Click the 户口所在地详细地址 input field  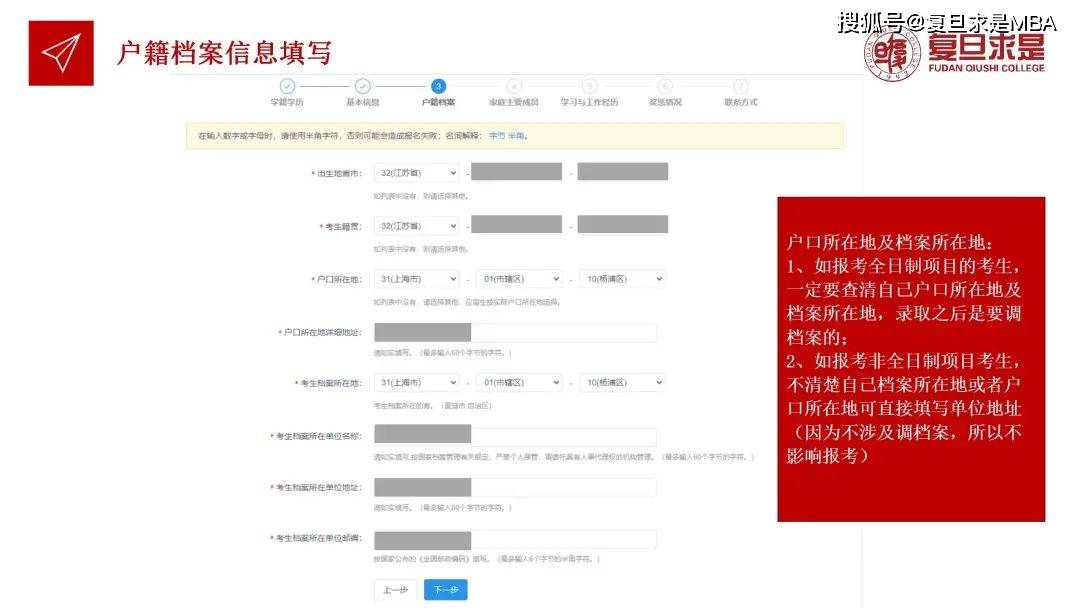[x=514, y=333]
